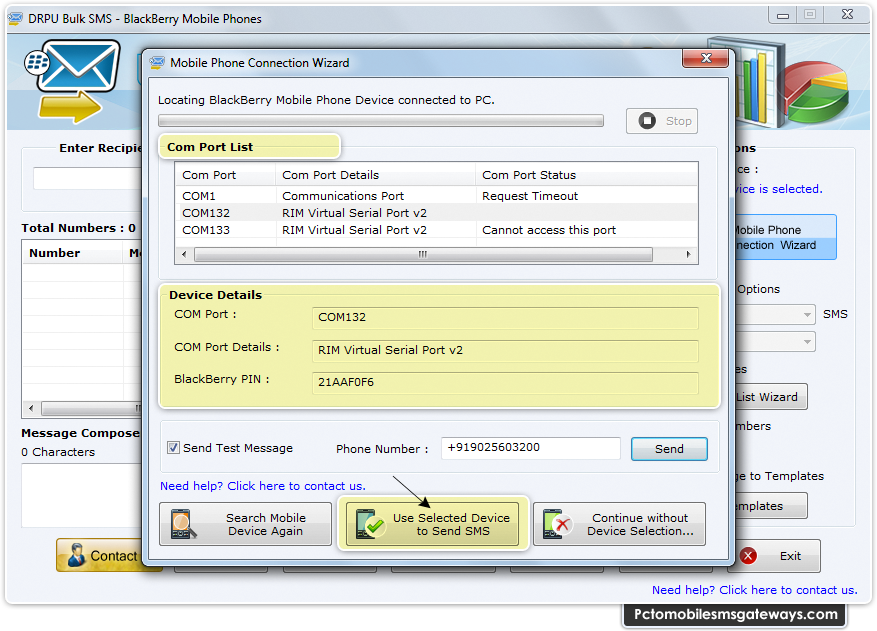Open the wizard's contact us help link
Screen dimensions: 877x631
pyautogui.click(x=263, y=486)
